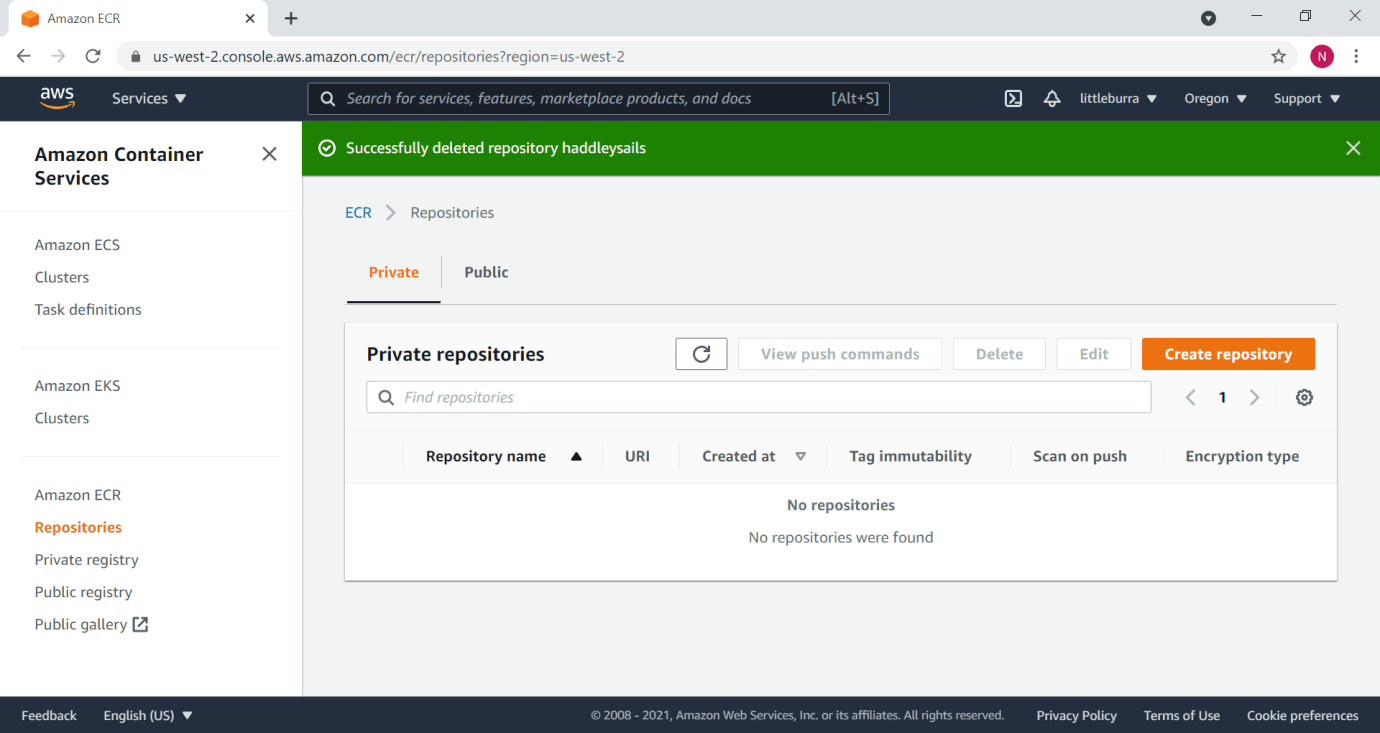1380x733 pixels.
Task: Open the Support dropdown menu
Action: [x=1306, y=99]
